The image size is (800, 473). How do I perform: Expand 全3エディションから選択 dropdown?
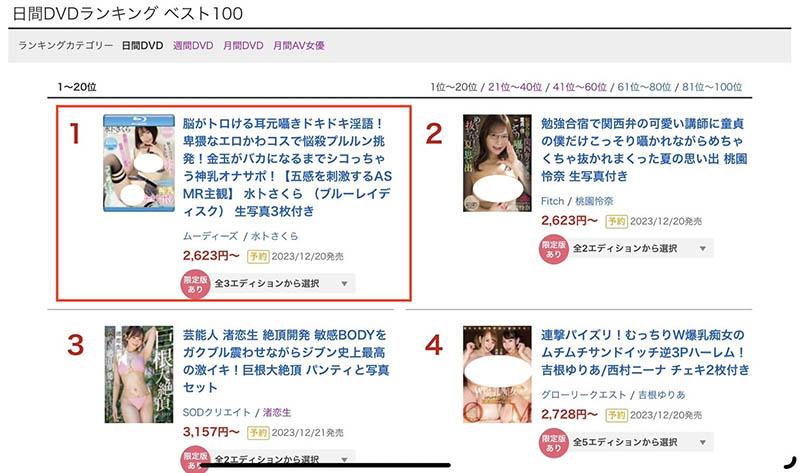click(x=283, y=284)
